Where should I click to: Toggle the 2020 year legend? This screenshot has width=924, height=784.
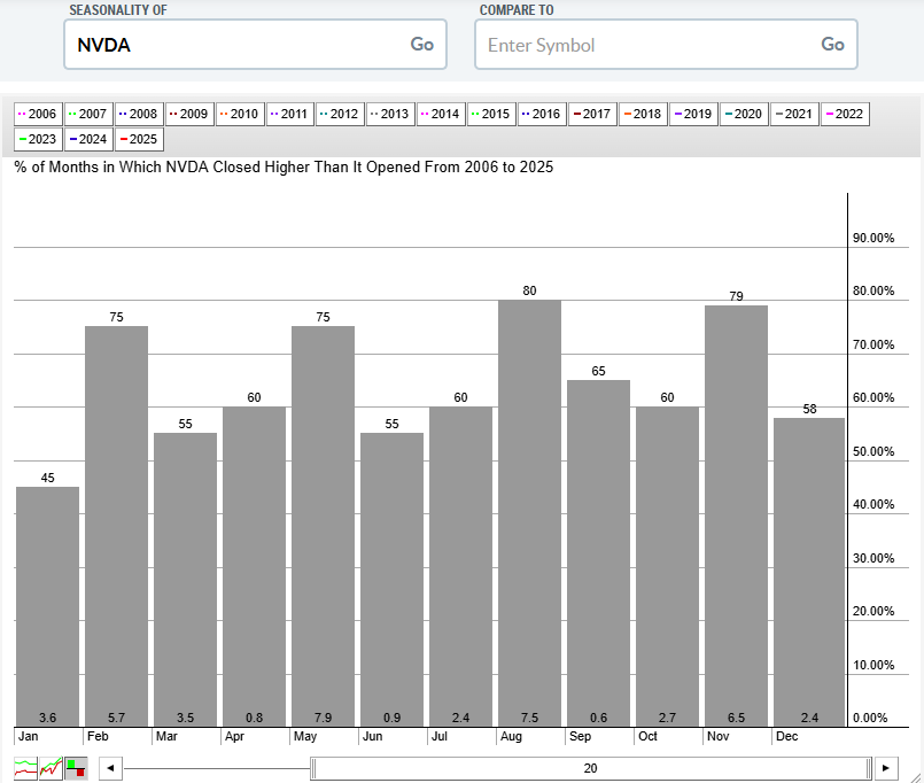pyautogui.click(x=742, y=114)
